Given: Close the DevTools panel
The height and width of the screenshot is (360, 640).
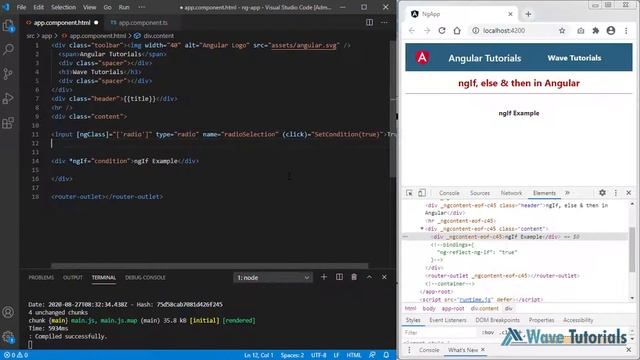Looking at the screenshot, I should 629,193.
